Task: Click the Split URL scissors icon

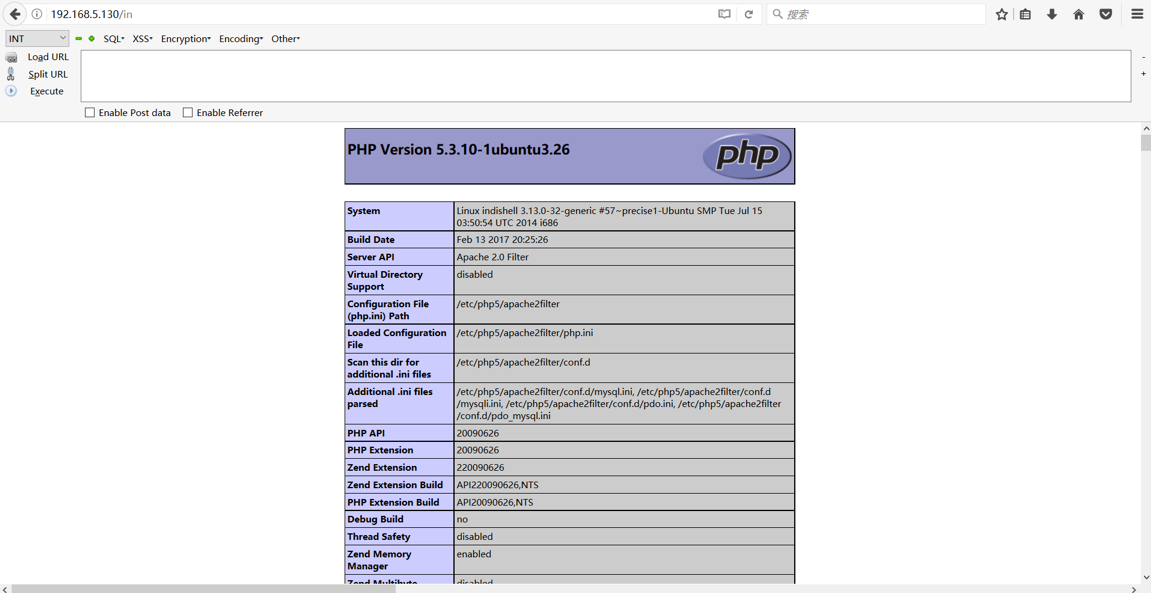Action: point(10,74)
